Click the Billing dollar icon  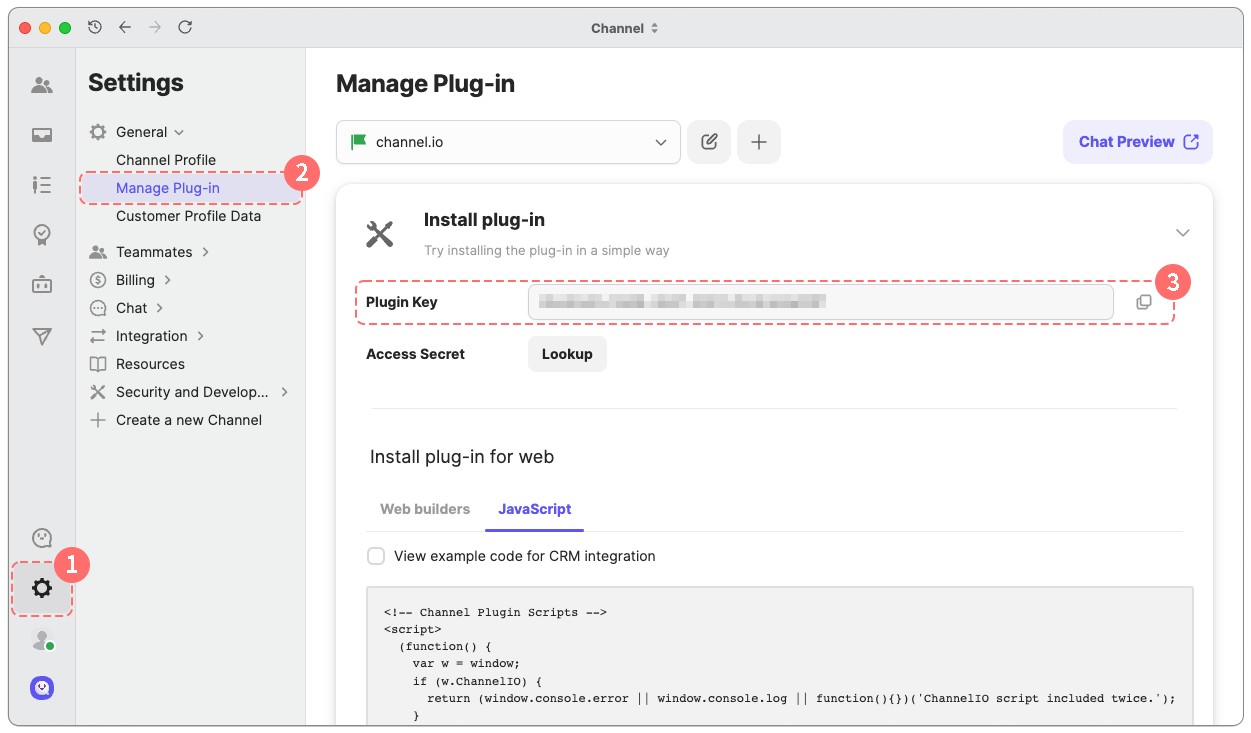[98, 280]
